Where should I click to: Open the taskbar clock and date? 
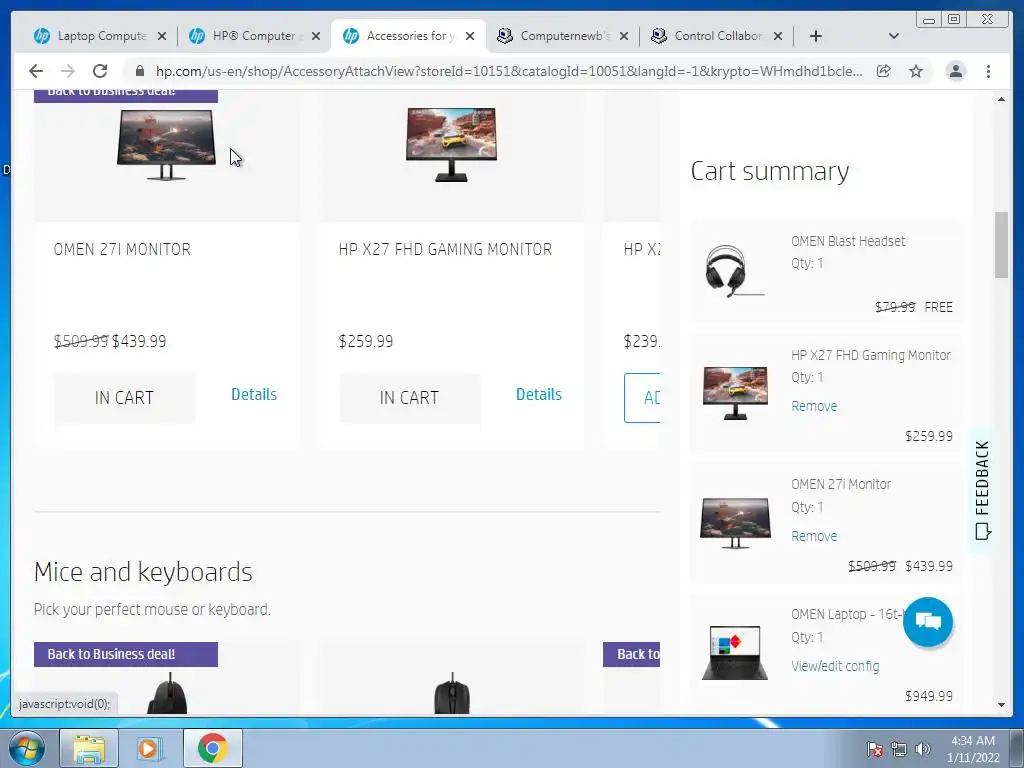click(973, 749)
